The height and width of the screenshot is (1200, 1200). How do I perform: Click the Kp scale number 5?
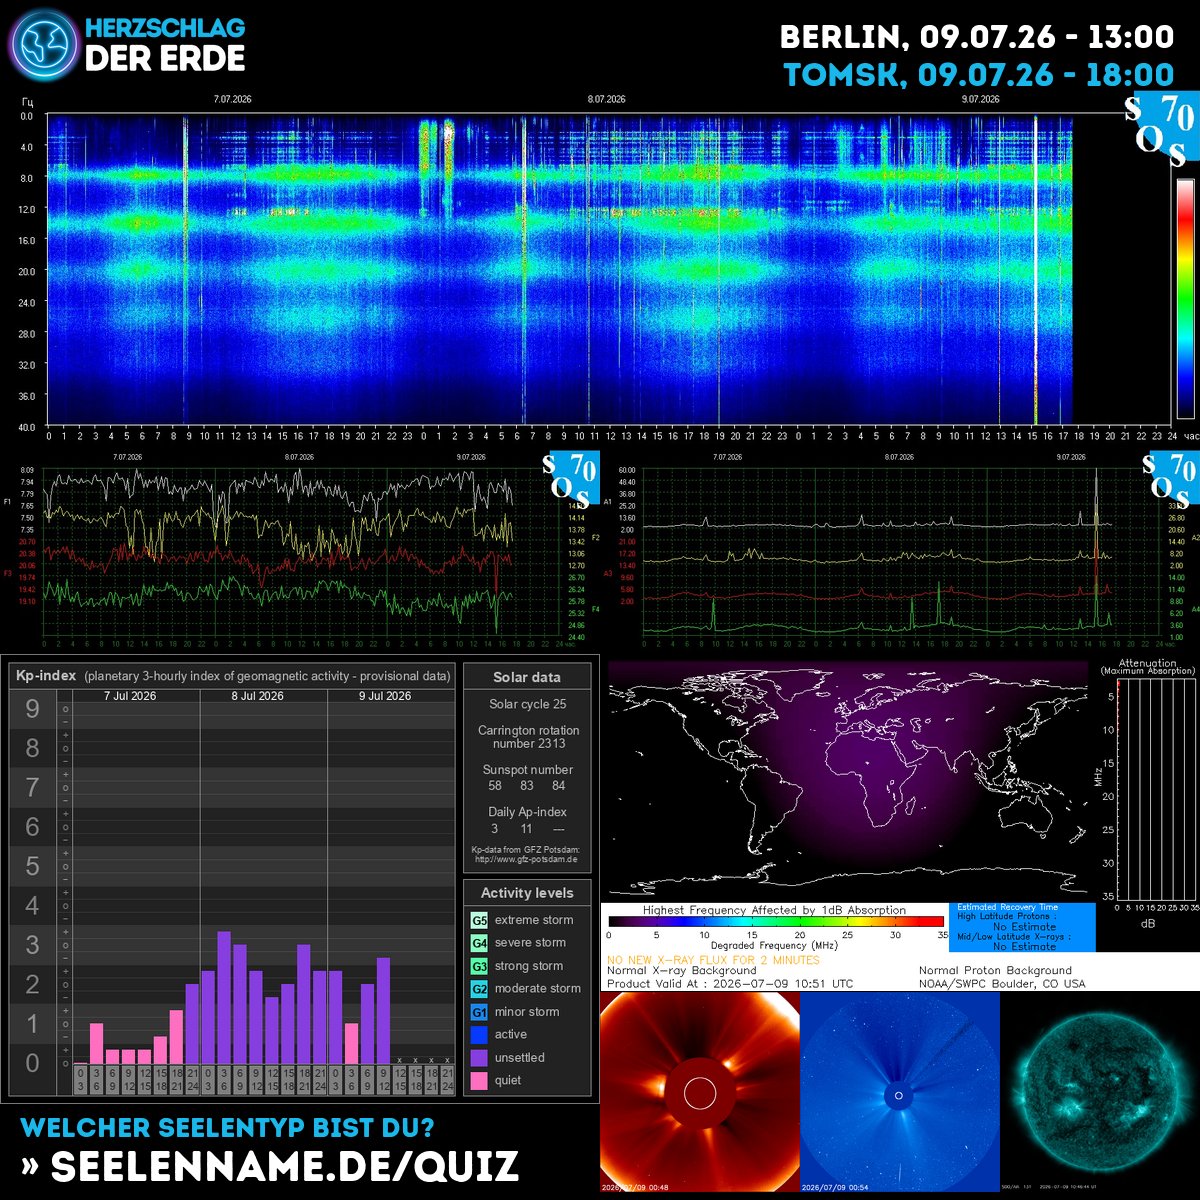click(33, 866)
